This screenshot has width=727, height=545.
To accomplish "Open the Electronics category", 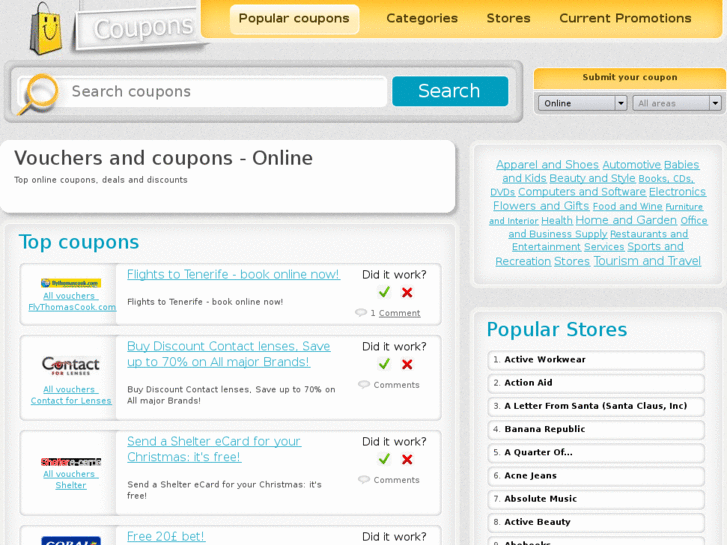I will click(x=677, y=192).
